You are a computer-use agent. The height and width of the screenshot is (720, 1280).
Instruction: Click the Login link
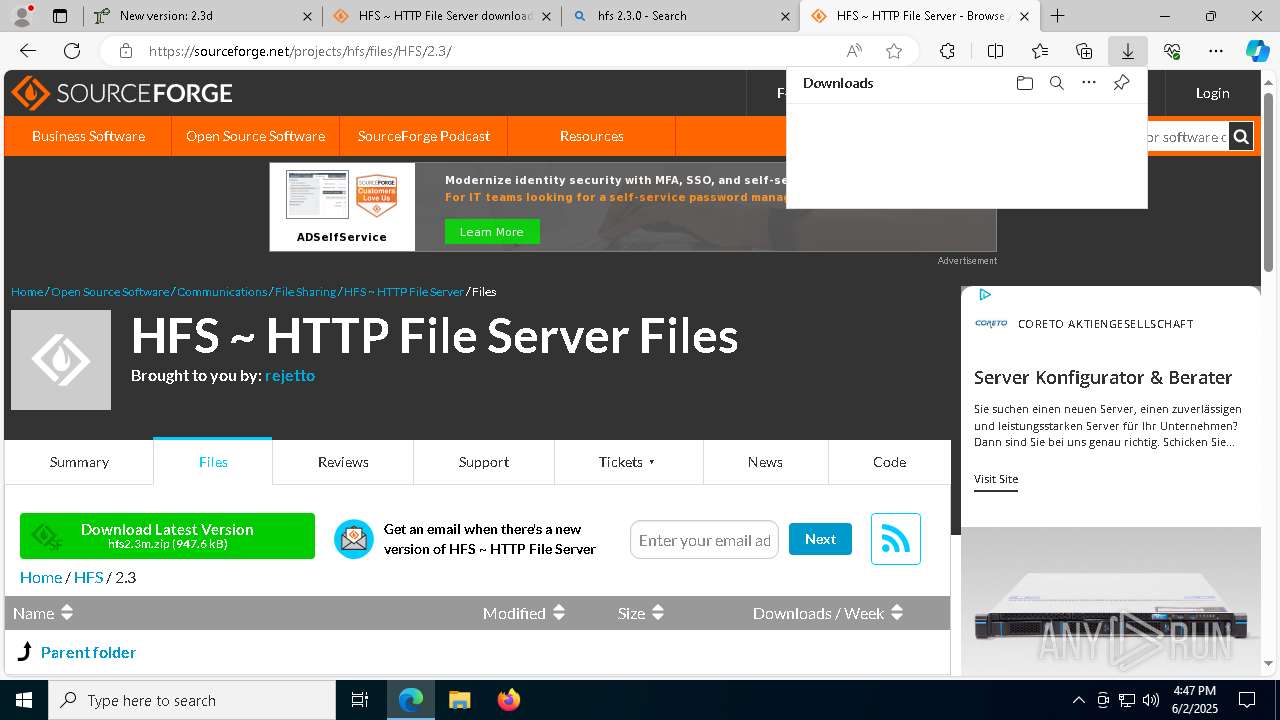click(x=1212, y=93)
